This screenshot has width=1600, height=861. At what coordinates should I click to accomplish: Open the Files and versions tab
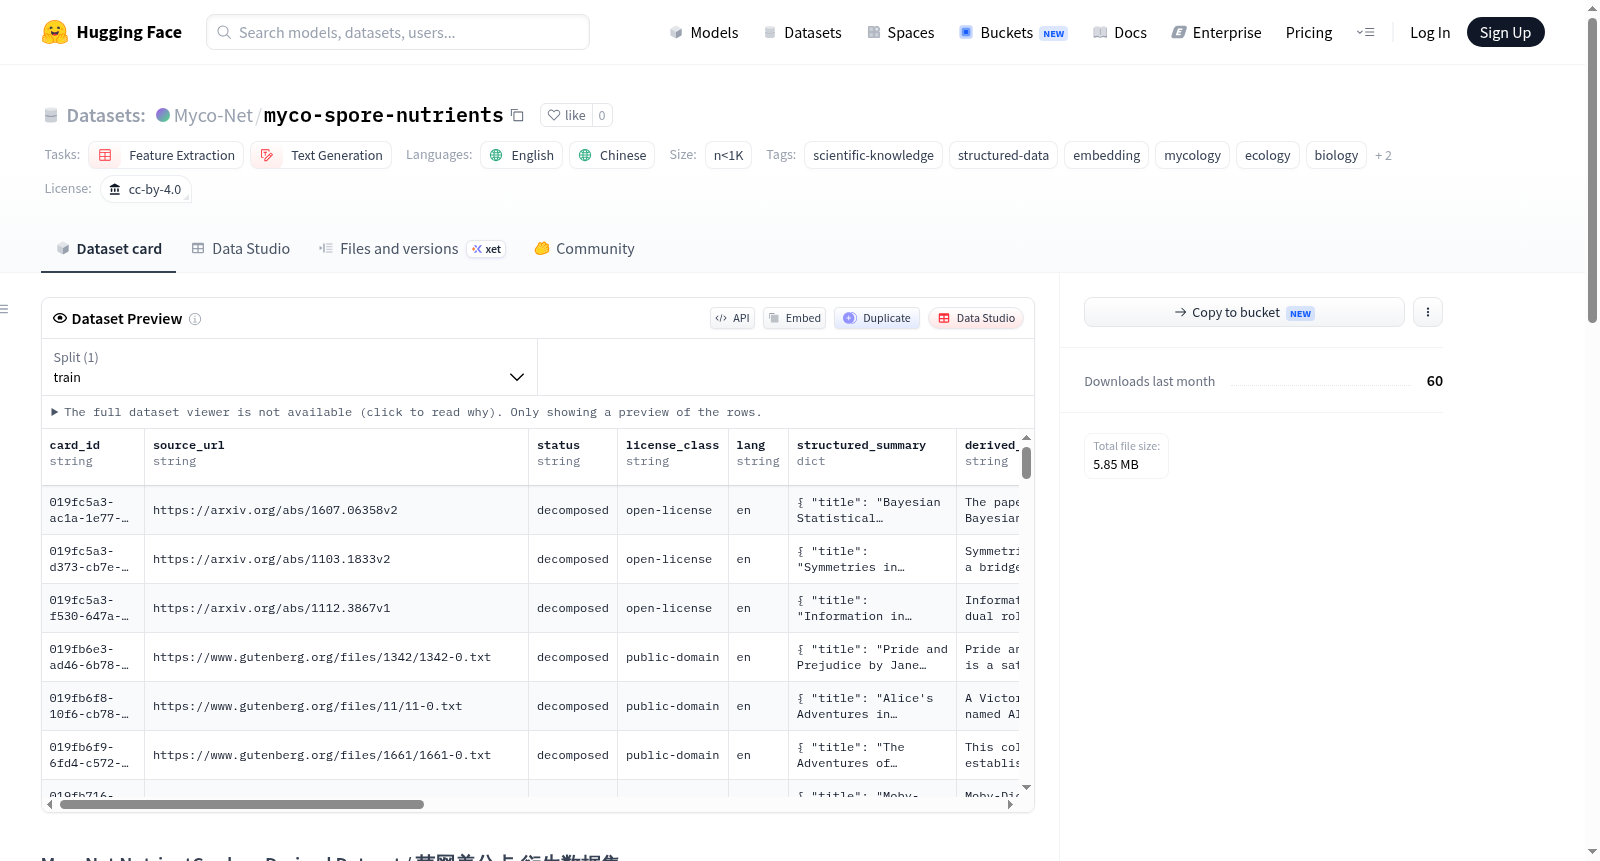411,249
